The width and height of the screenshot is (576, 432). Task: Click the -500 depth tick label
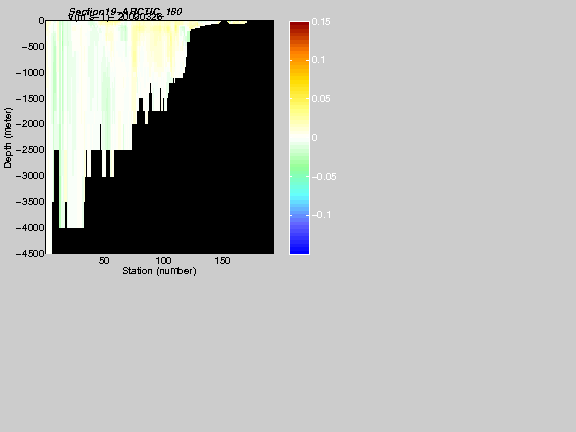pos(33,47)
